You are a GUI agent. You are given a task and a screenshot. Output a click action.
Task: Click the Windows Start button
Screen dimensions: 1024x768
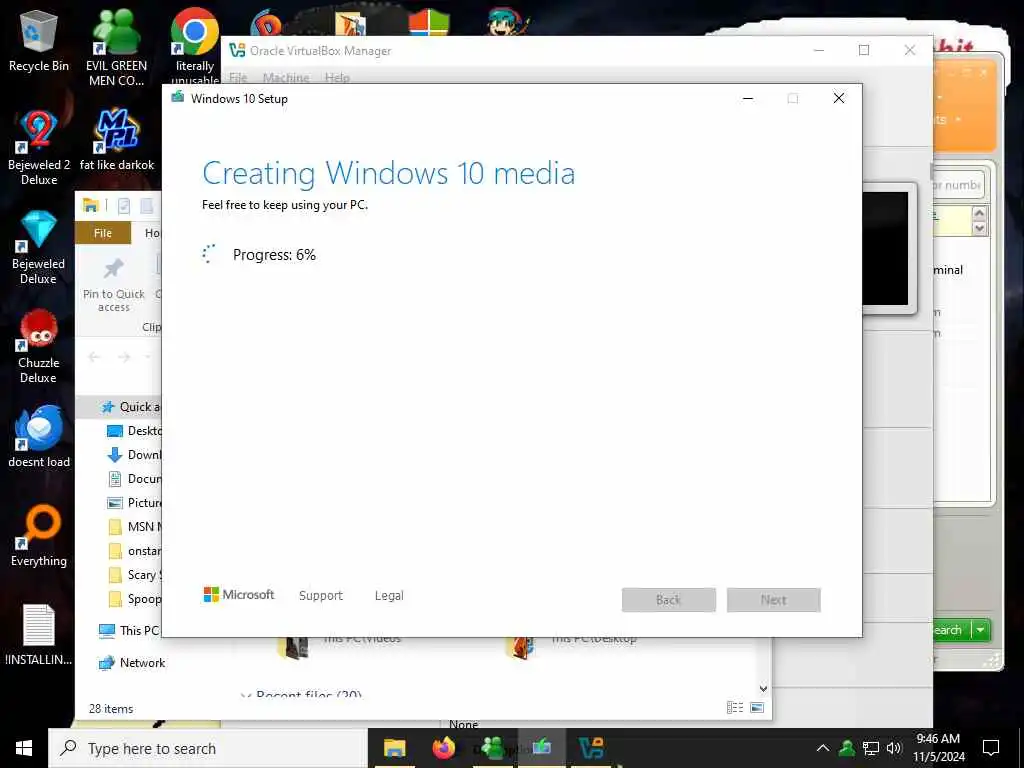(x=24, y=748)
